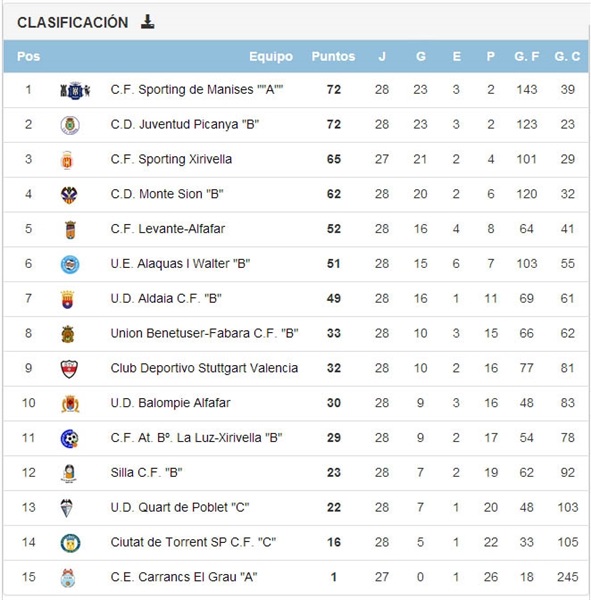Viewport: 591px width, 600px height.
Task: Click U.D. Balompie Alfafar team name
Action: click(x=170, y=403)
